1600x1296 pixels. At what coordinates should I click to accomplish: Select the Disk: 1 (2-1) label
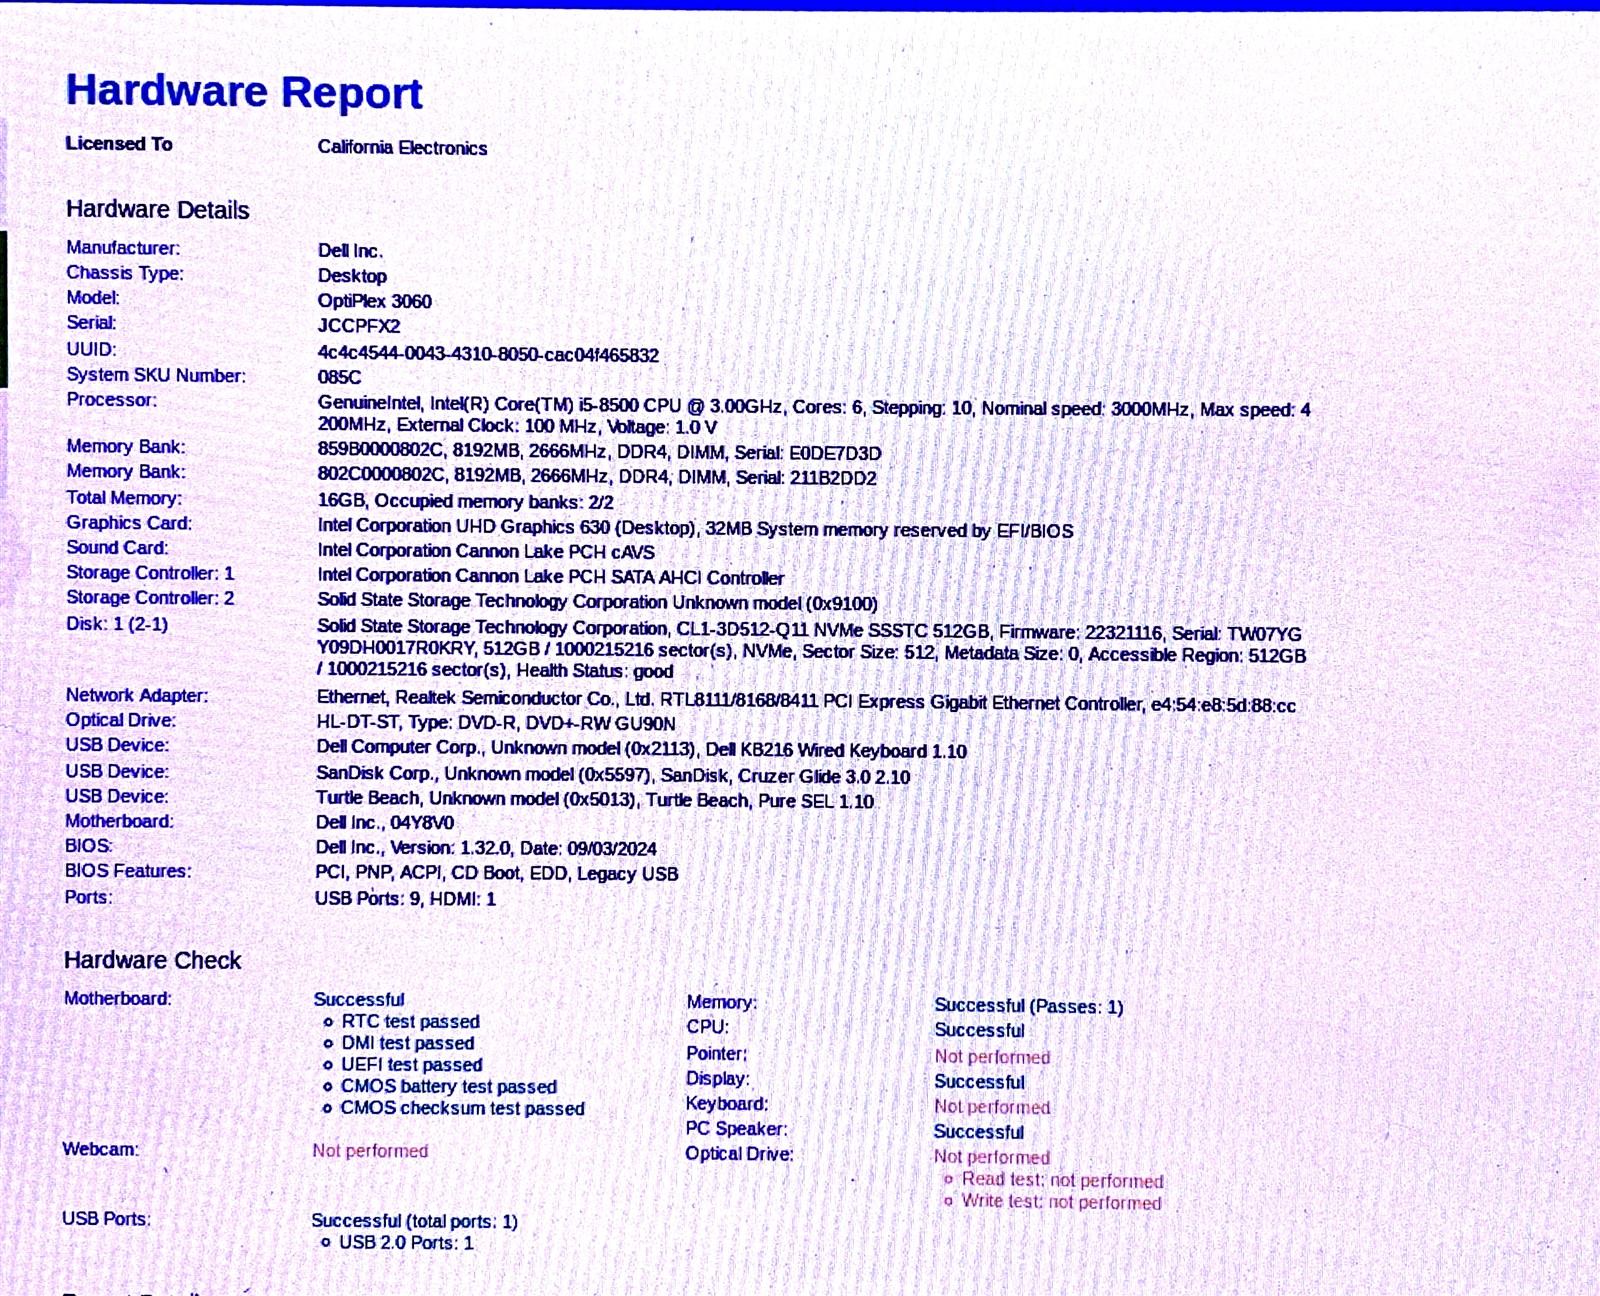[x=117, y=624]
